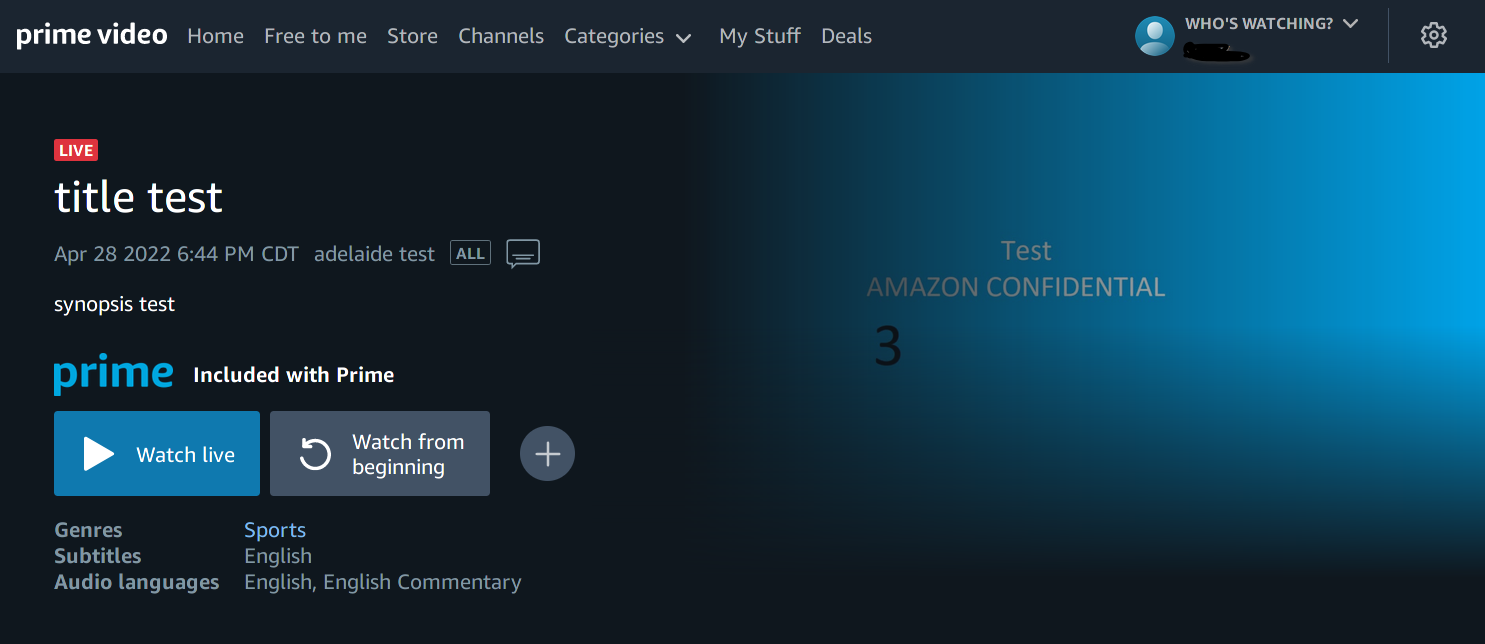Open the Channels page

click(501, 37)
